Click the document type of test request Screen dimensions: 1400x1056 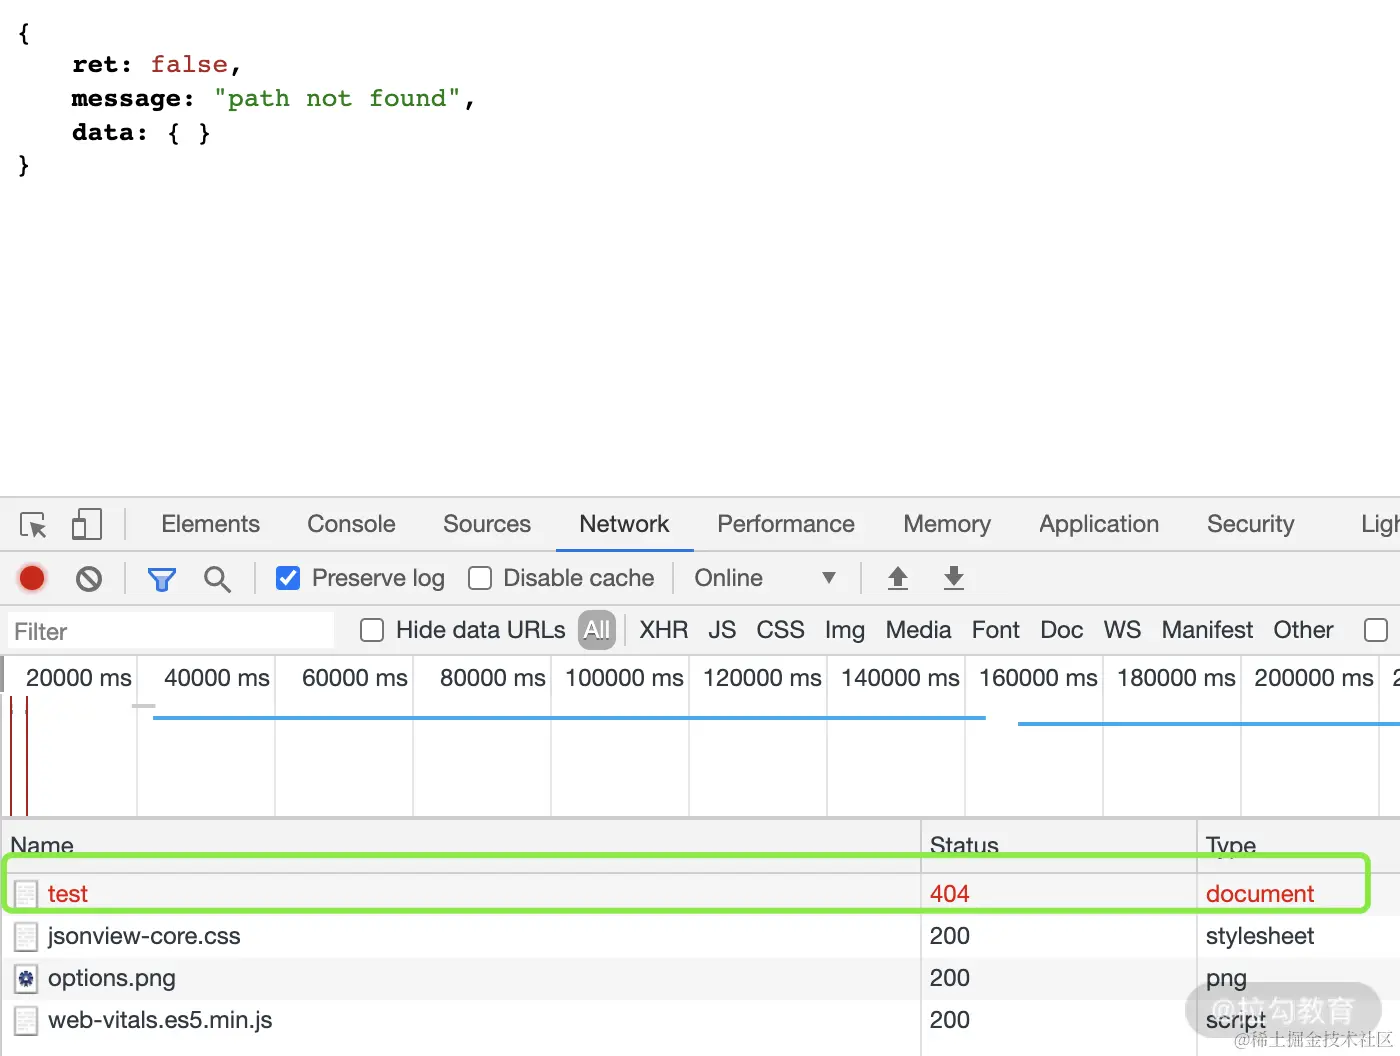(1260, 894)
